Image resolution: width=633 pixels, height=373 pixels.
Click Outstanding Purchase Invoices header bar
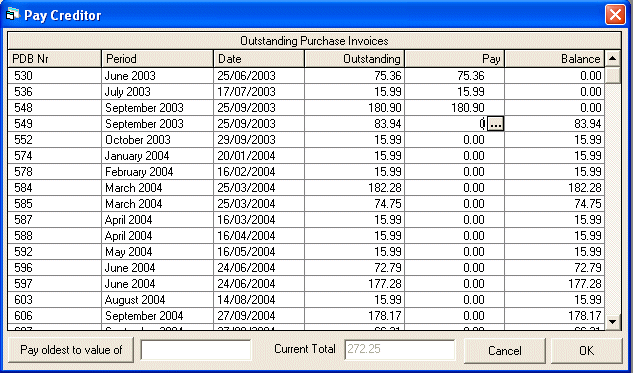(x=314, y=41)
